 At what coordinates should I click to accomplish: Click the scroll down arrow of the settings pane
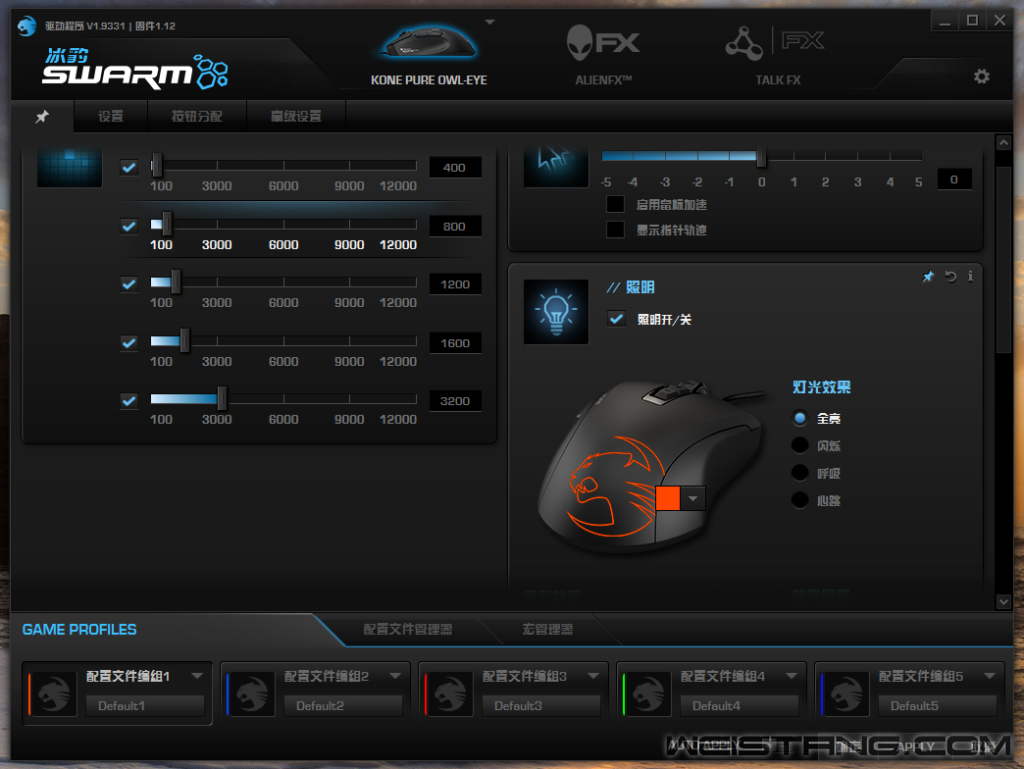pos(1004,601)
